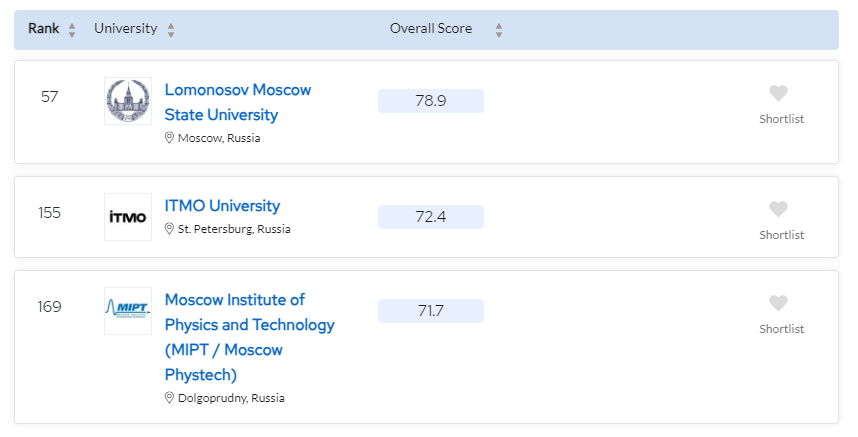
Task: Sort by University column arrows
Action: coord(171,30)
